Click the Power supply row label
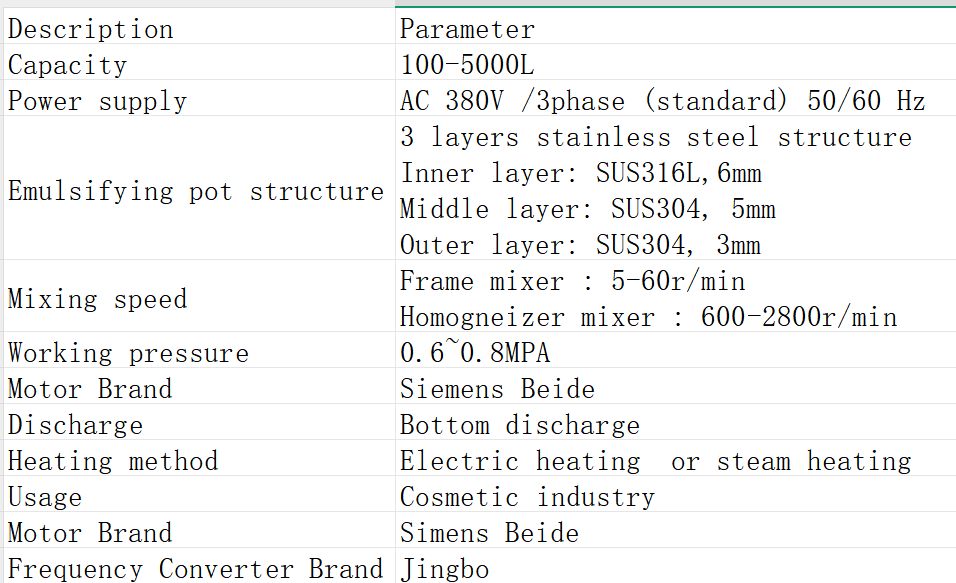The height and width of the screenshot is (583, 956). click(x=97, y=101)
